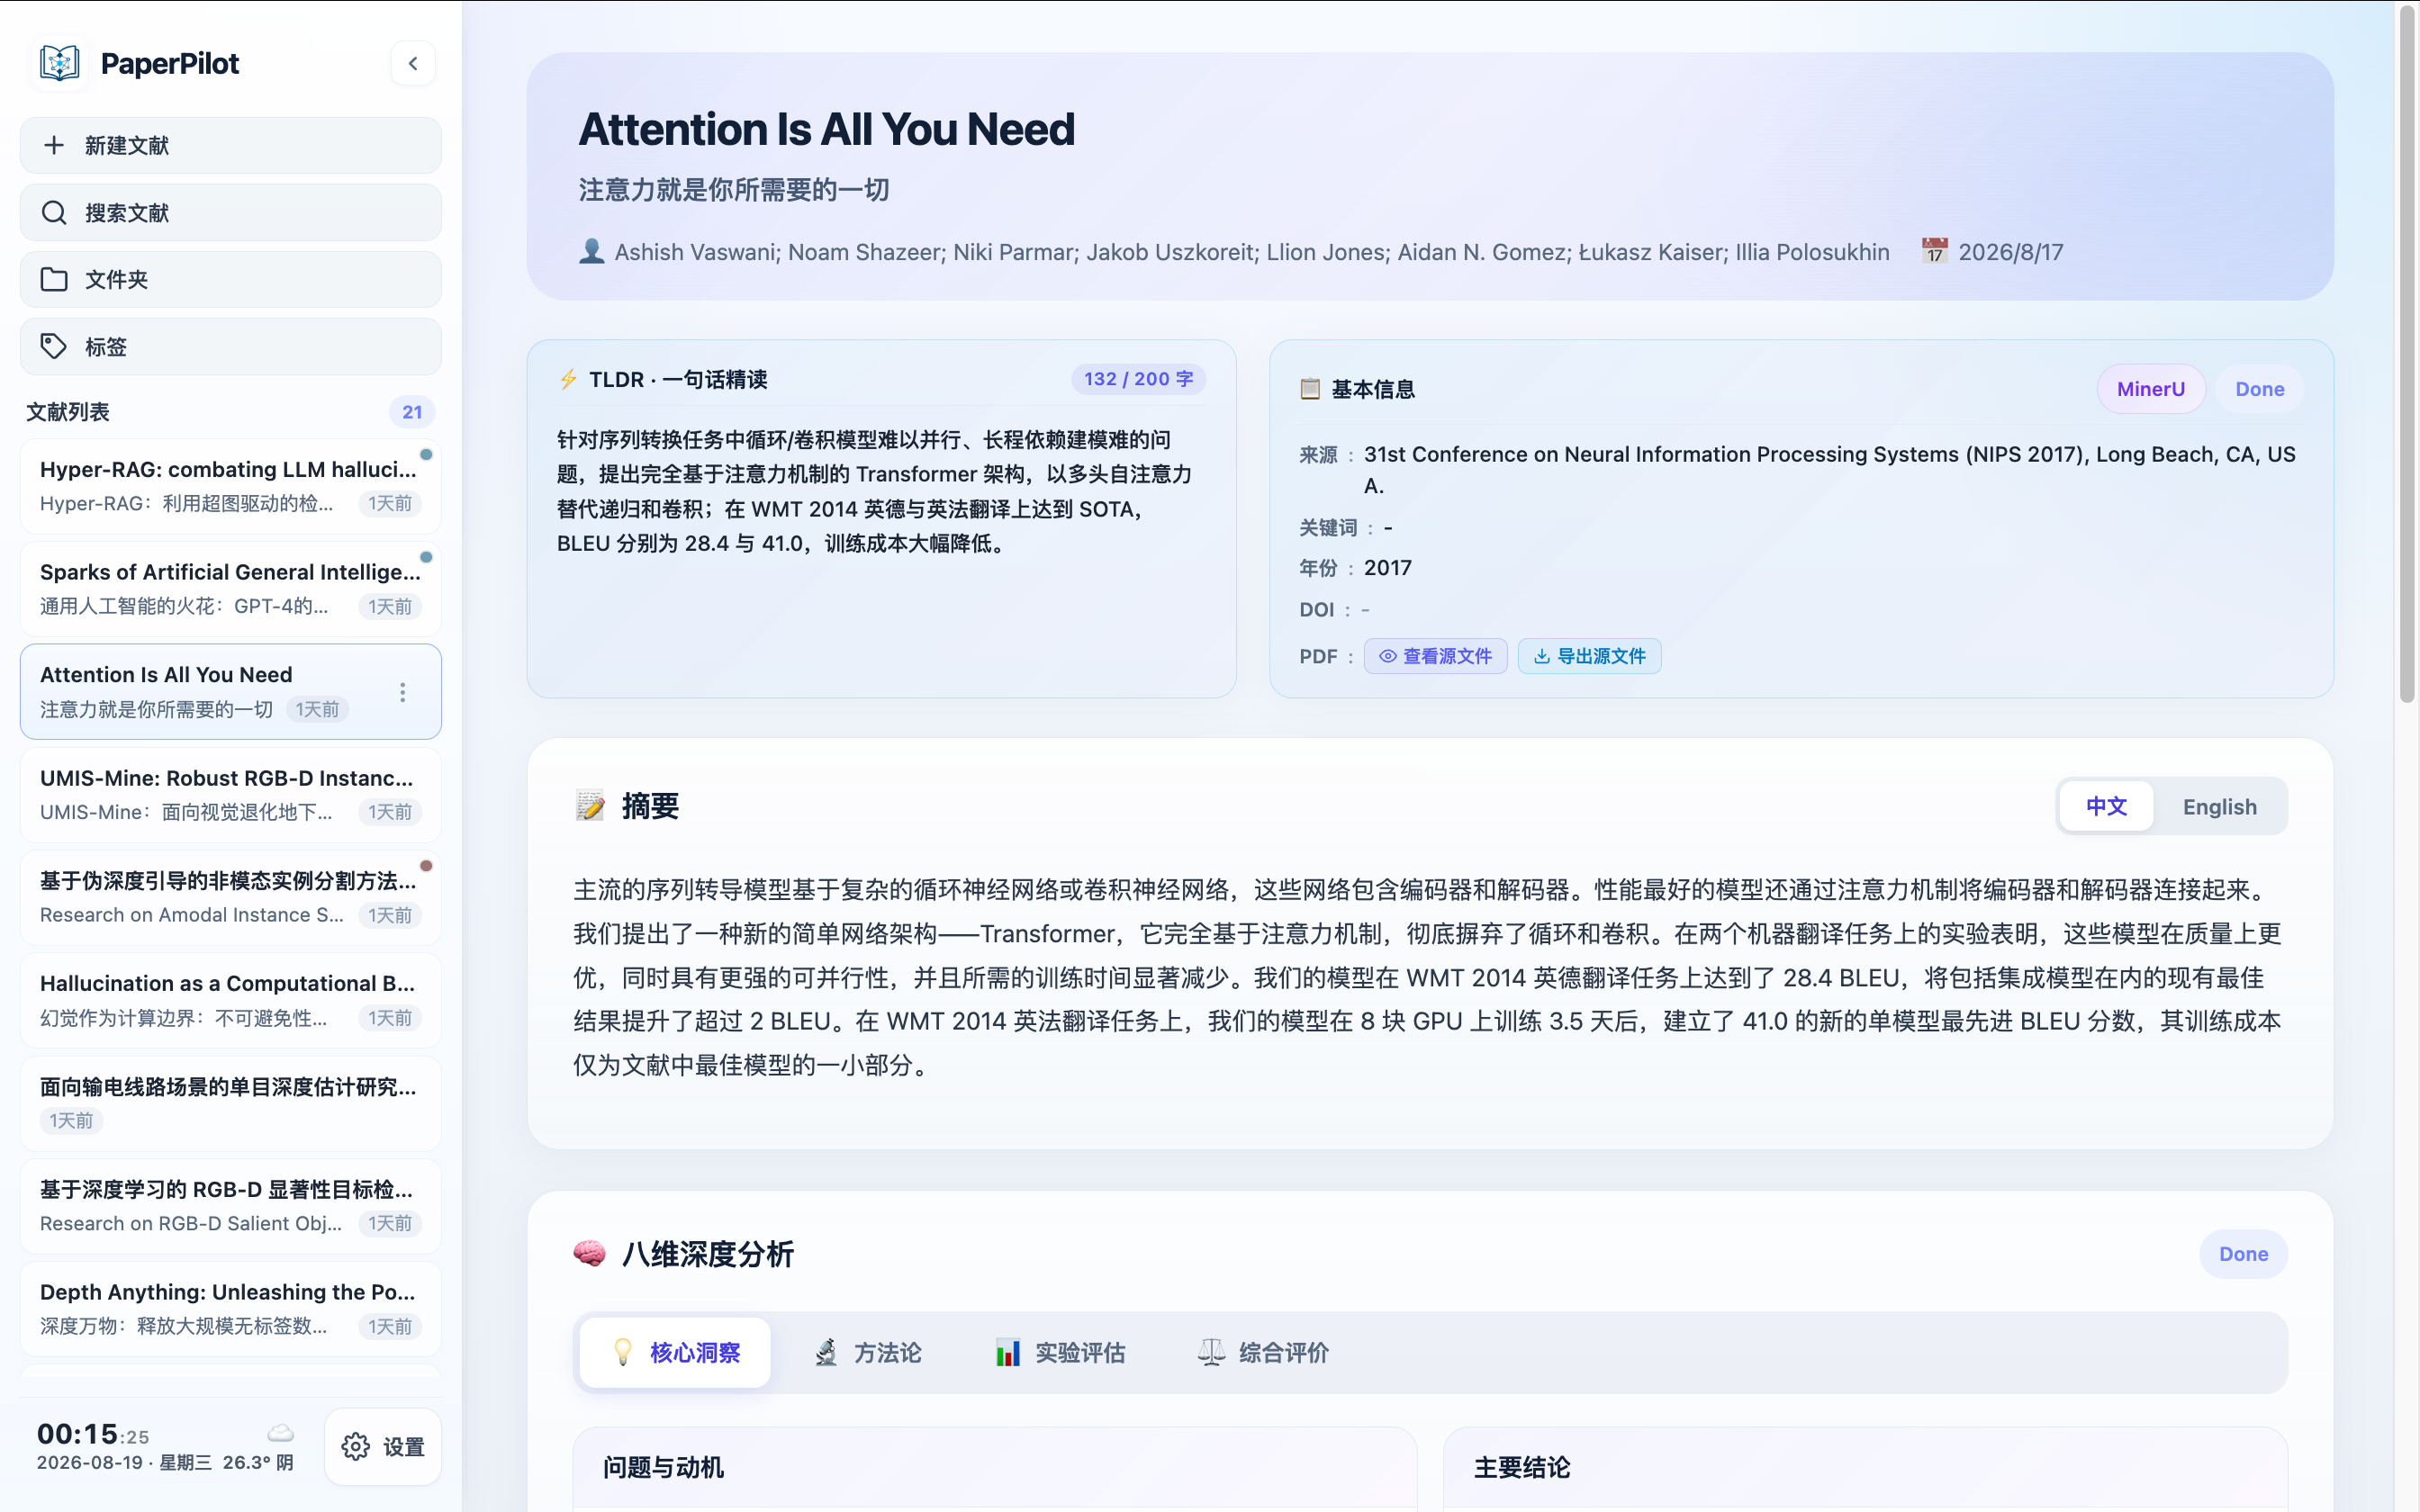Click the PaperPilot logo icon
The height and width of the screenshot is (1512, 2420).
[x=60, y=63]
